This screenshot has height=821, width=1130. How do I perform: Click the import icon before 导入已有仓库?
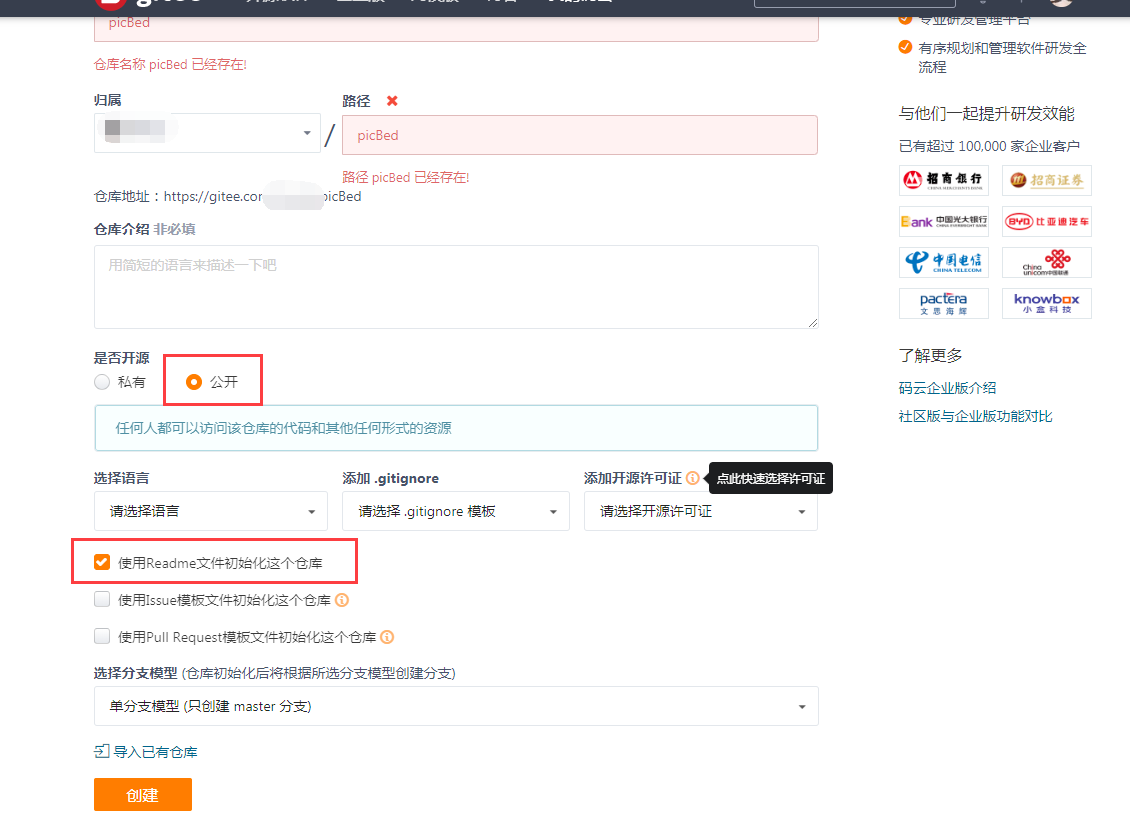point(101,752)
